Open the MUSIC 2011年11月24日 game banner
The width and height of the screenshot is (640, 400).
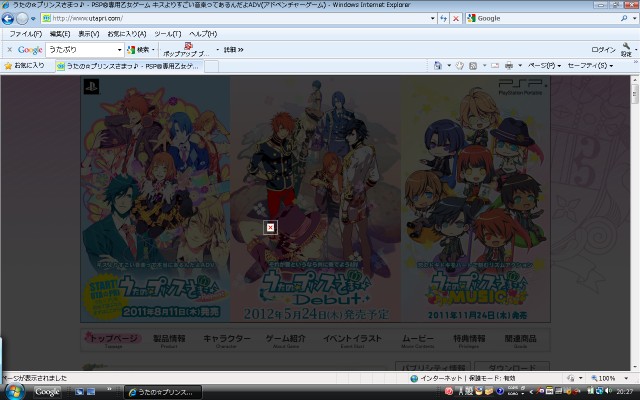476,199
